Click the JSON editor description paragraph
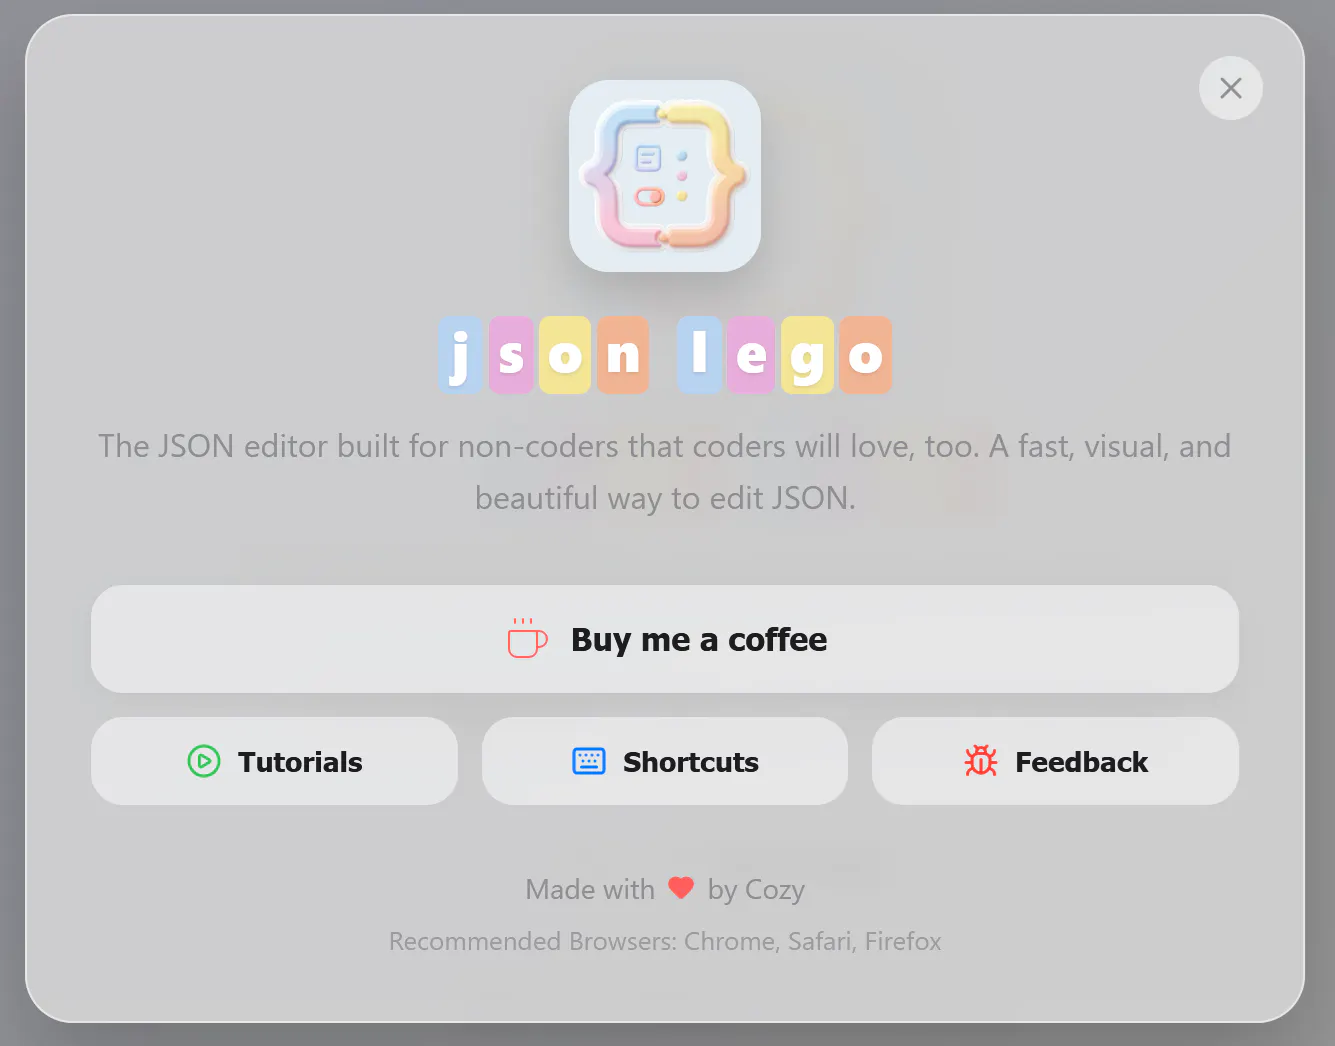The height and width of the screenshot is (1046, 1335). [x=665, y=471]
